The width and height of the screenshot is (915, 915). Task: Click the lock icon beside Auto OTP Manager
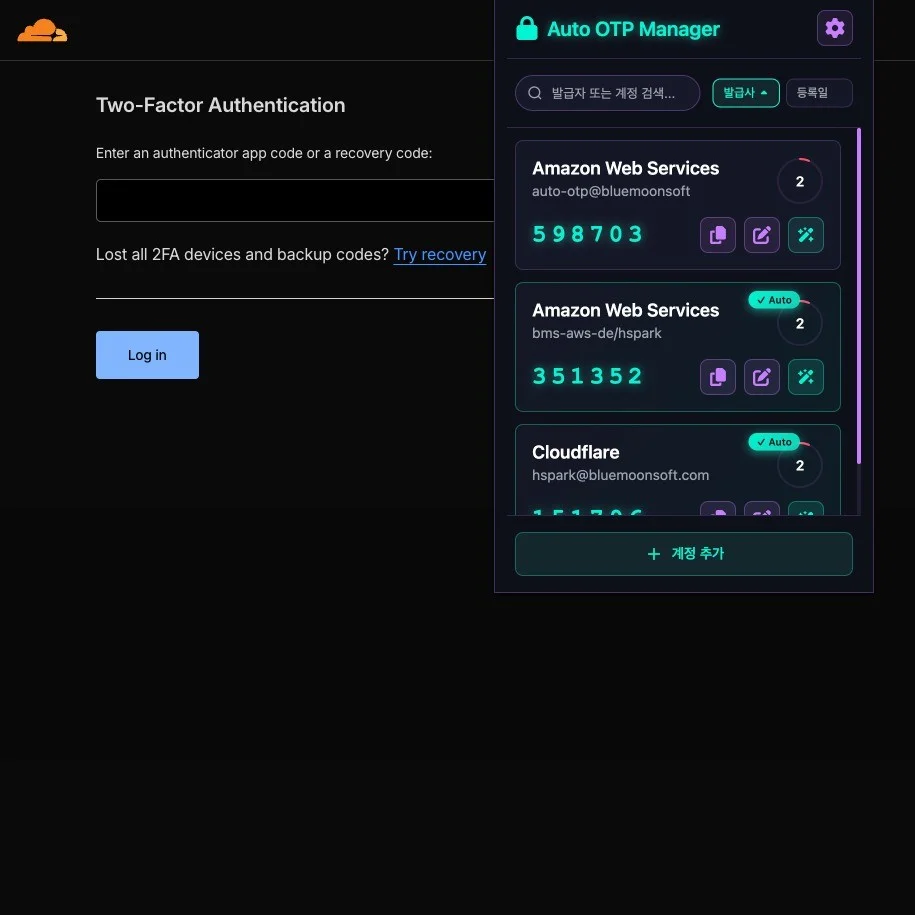[x=526, y=29]
